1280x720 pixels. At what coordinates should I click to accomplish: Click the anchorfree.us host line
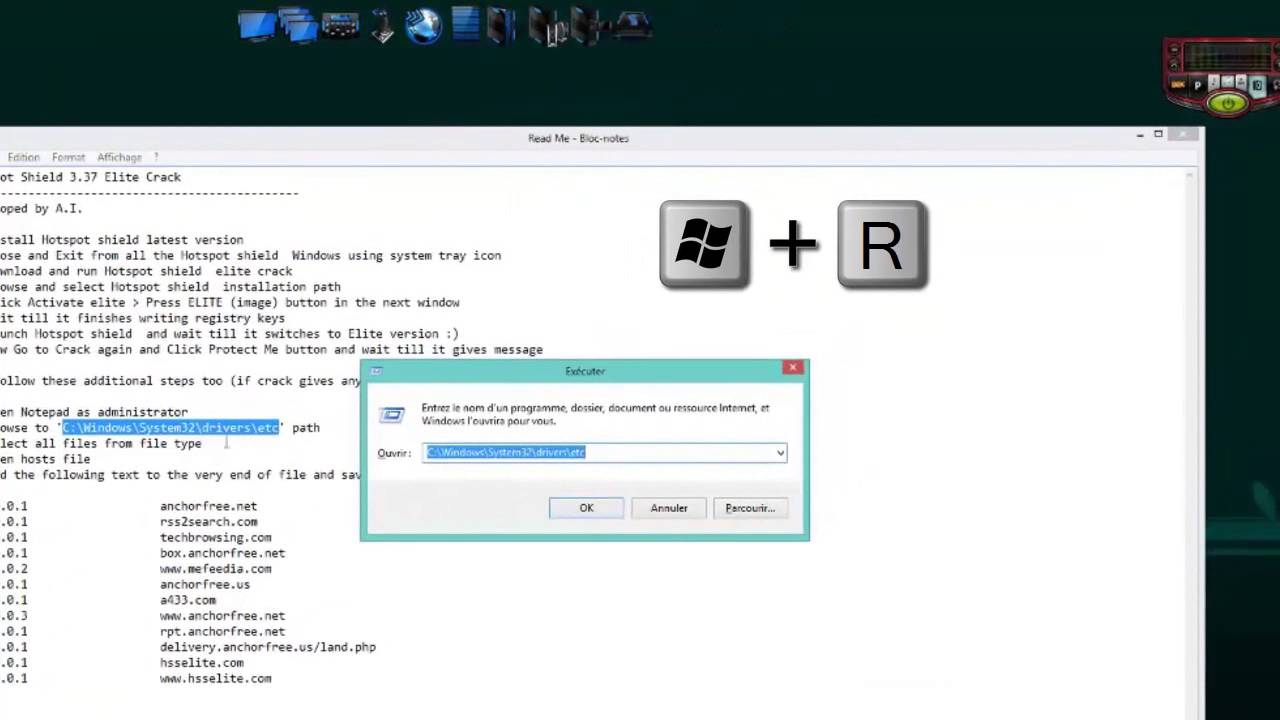click(x=204, y=584)
